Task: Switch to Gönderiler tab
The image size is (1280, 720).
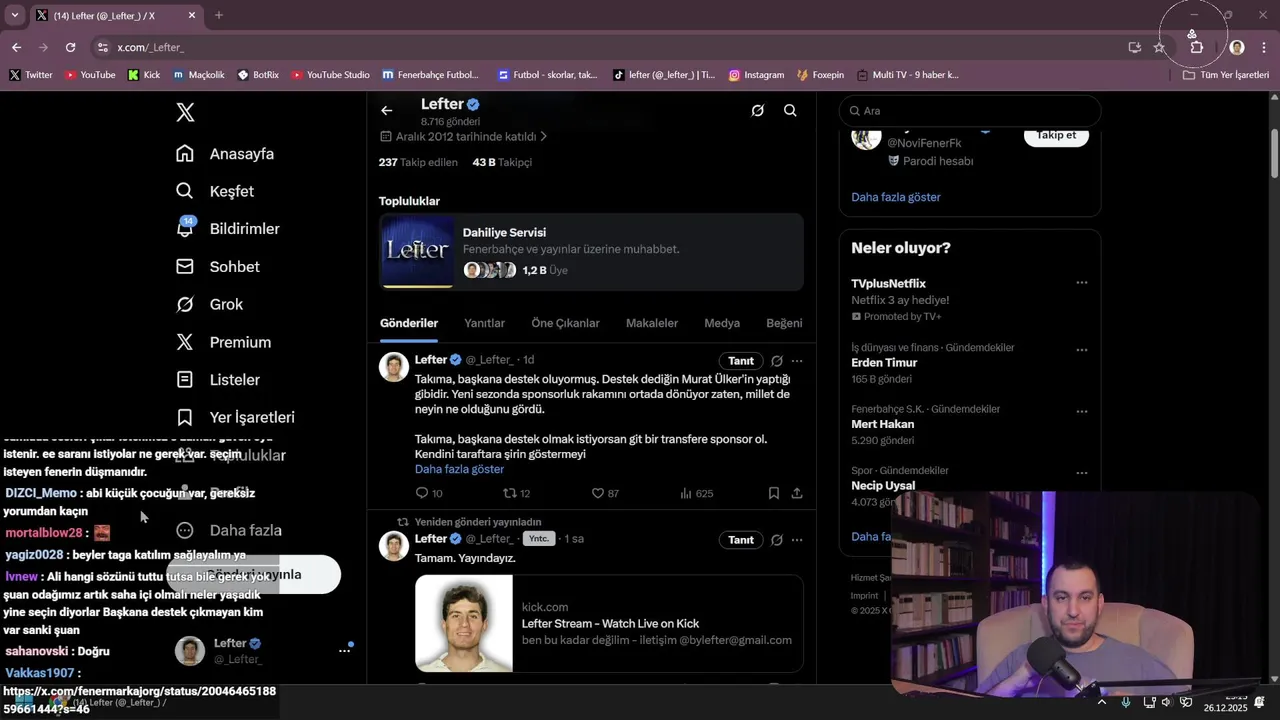Action: 409,323
